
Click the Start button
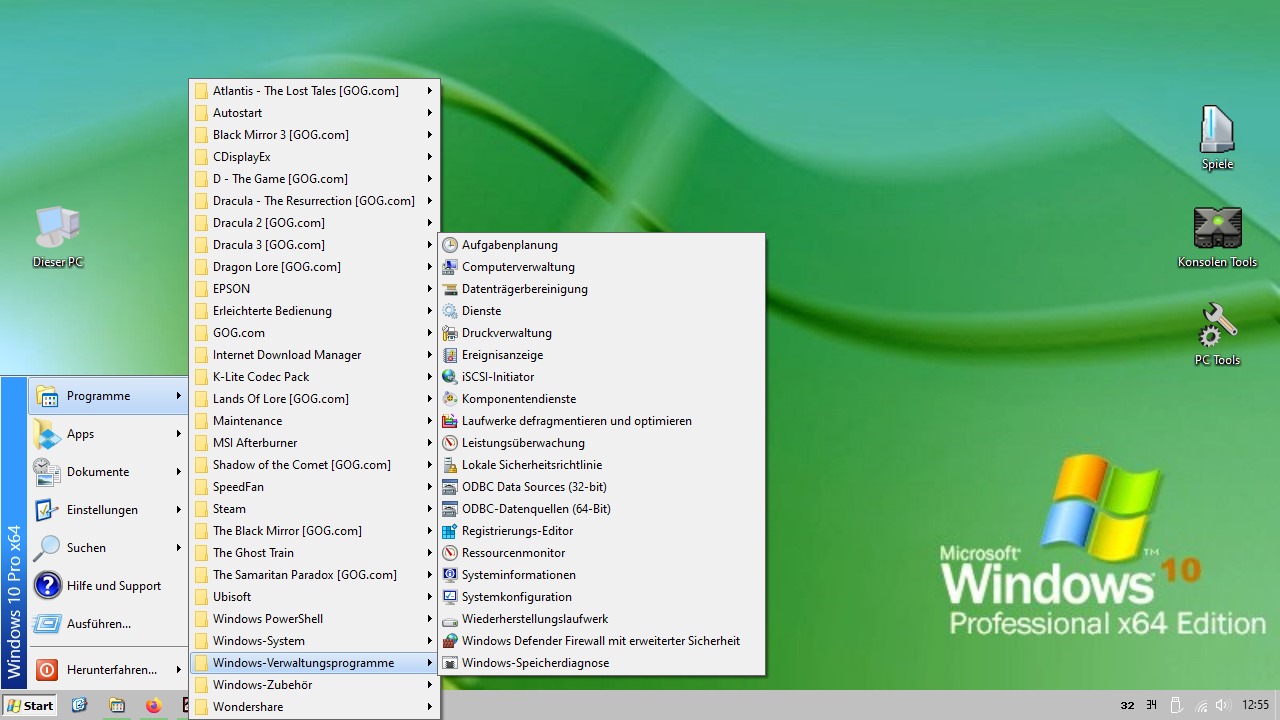[x=30, y=705]
